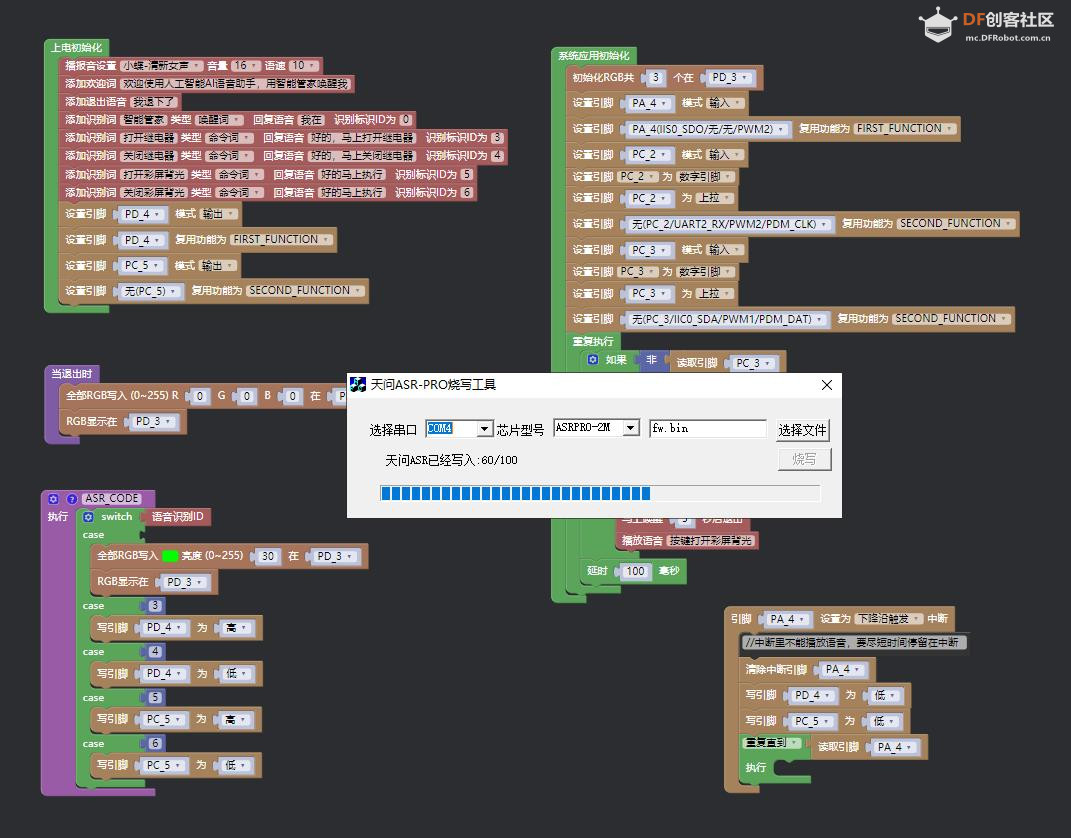Select the 上电初始化 block header
The image size is (1071, 838).
pyautogui.click(x=76, y=48)
